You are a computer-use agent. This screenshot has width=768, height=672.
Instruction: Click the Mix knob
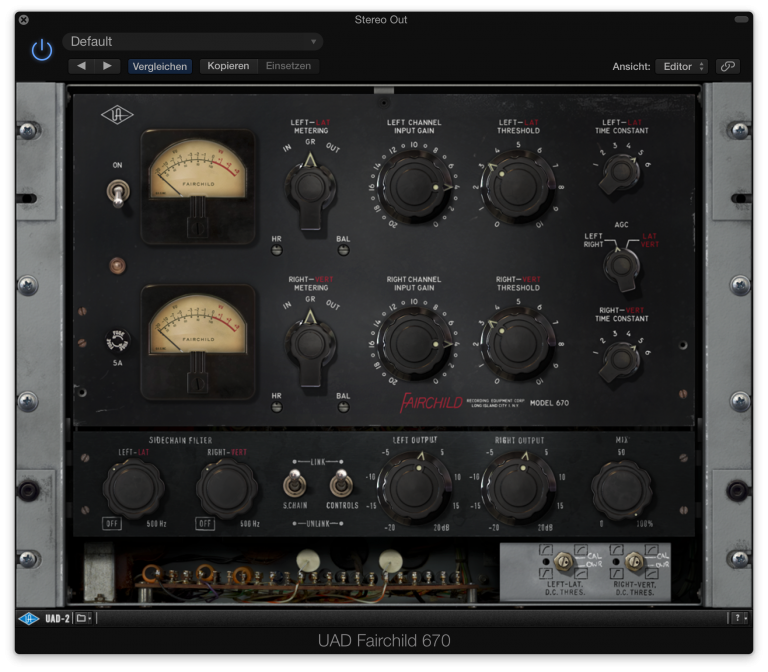click(x=621, y=489)
